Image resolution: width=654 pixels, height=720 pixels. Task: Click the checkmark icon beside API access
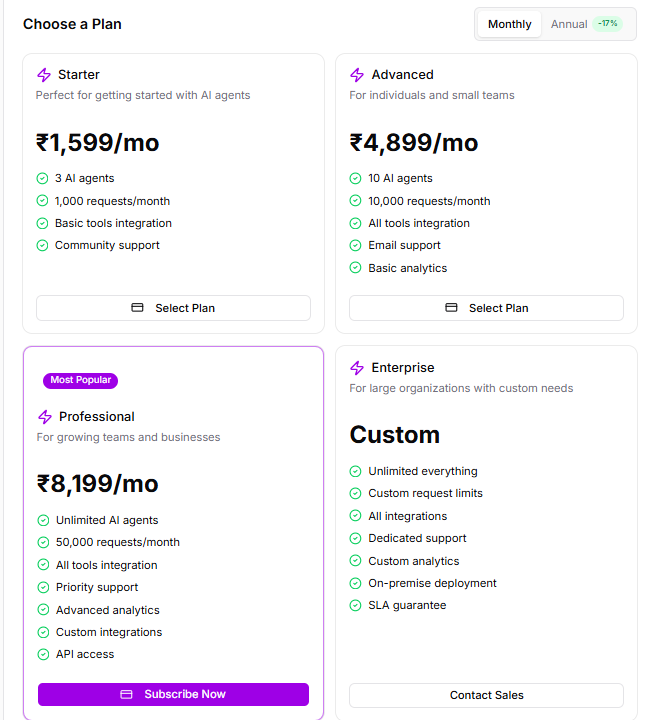click(43, 655)
